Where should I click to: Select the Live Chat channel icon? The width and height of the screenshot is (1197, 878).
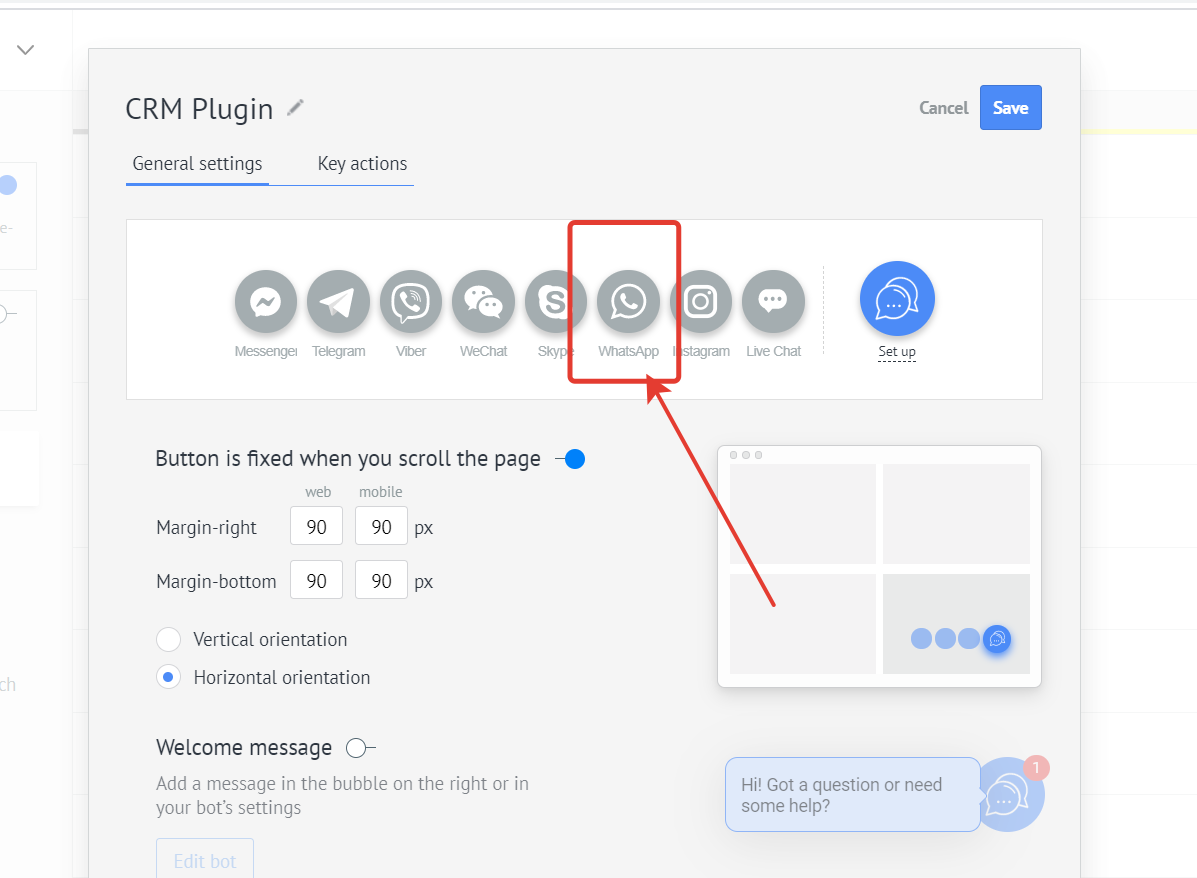(x=773, y=302)
